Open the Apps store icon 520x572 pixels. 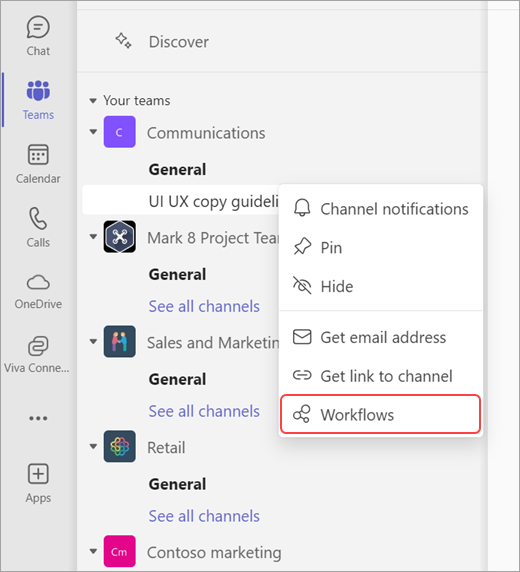[x=38, y=483]
